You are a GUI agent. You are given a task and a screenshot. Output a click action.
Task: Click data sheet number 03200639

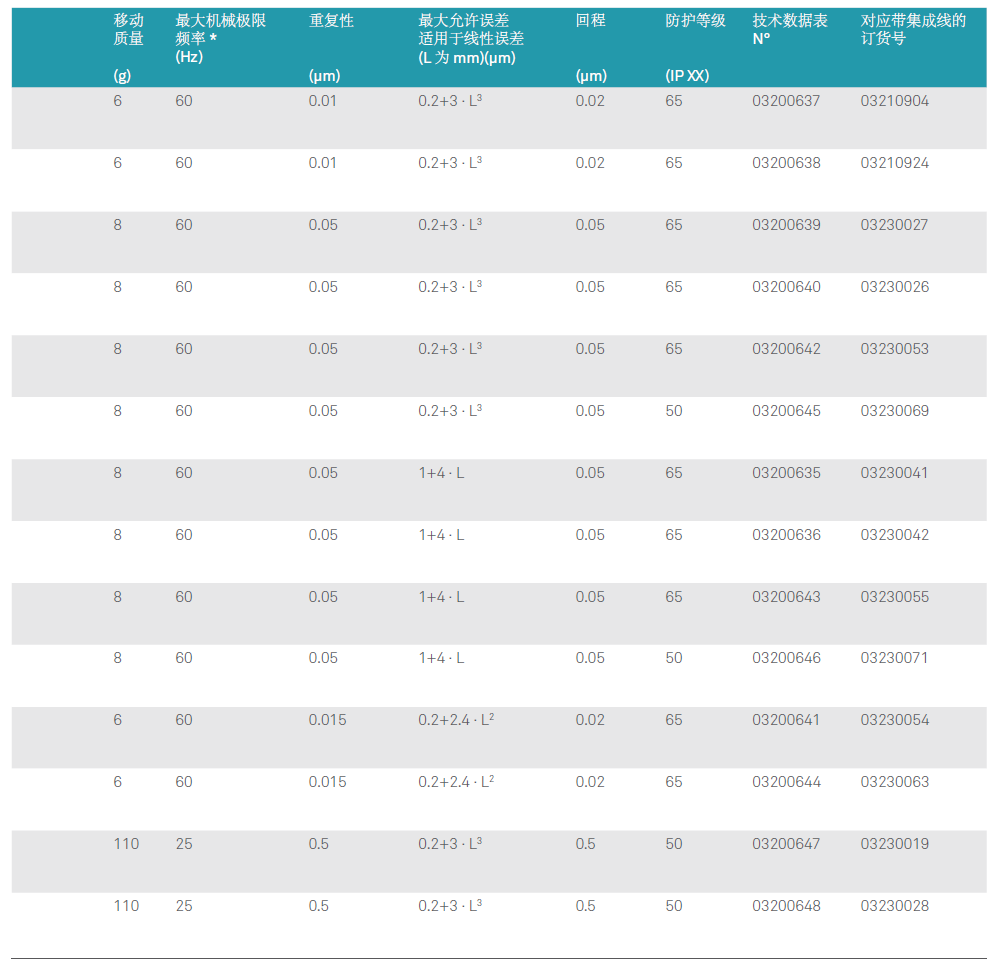pos(786,225)
